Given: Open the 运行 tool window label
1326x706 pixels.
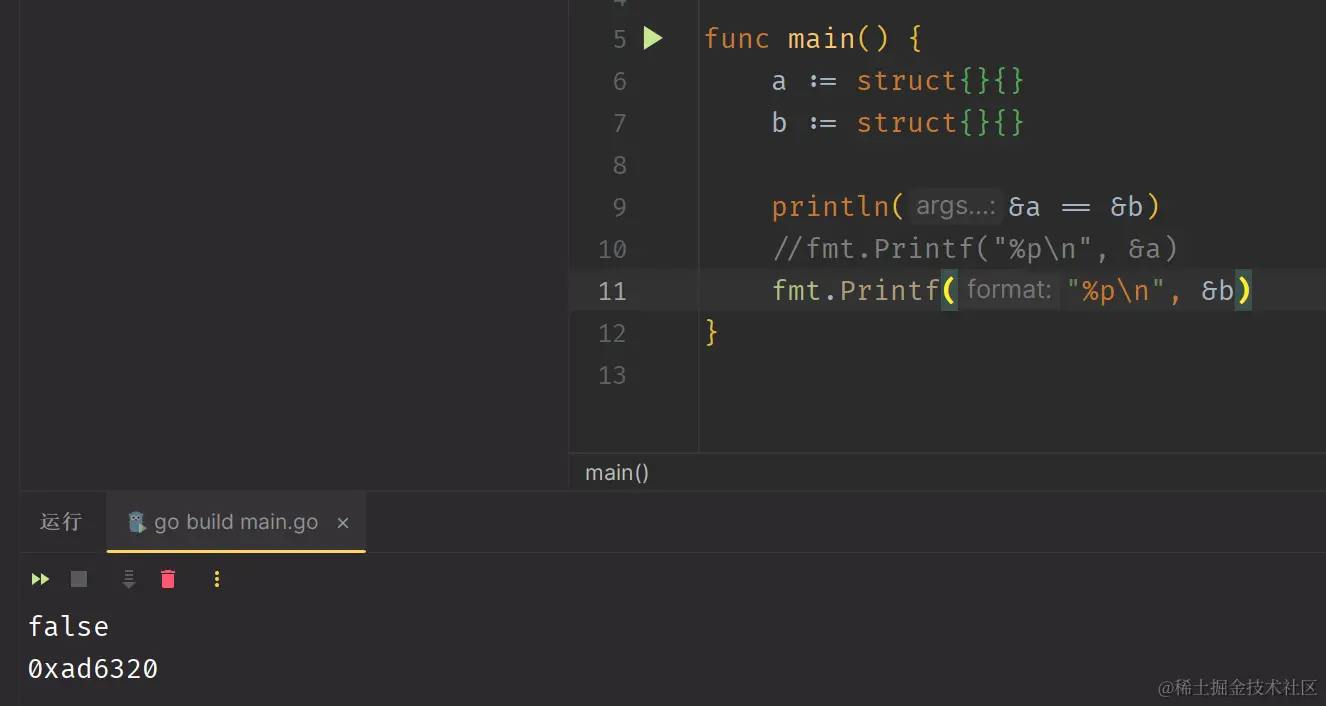Looking at the screenshot, I should (61, 522).
